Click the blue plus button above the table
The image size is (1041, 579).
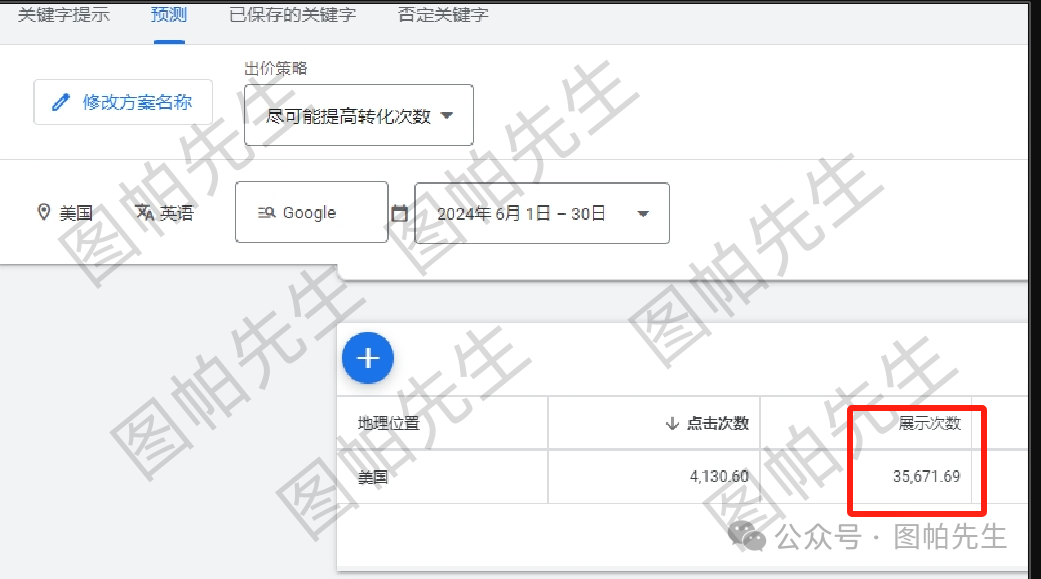click(x=368, y=358)
